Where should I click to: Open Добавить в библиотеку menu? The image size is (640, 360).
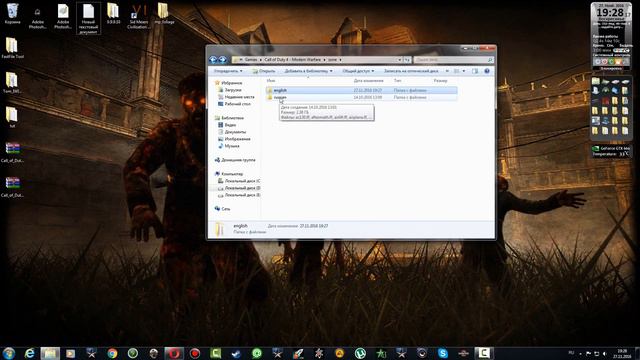pyautogui.click(x=308, y=71)
